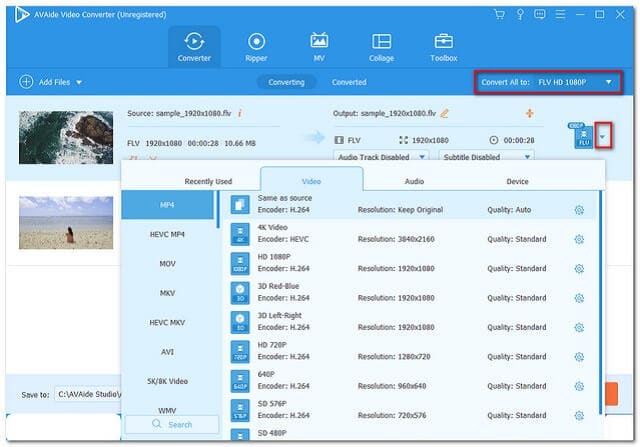Choose the 3D Left-Right preset
This screenshot has width=640, height=447.
coord(409,322)
